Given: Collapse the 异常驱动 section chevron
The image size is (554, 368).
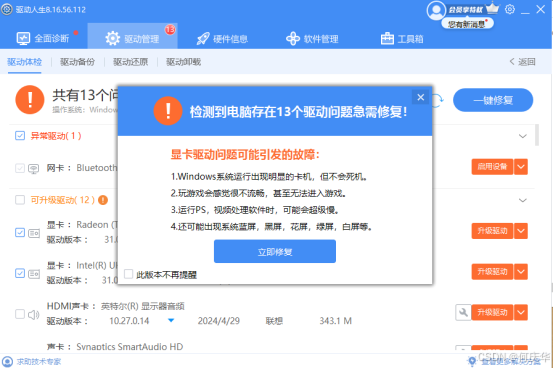Looking at the screenshot, I should pos(523,136).
